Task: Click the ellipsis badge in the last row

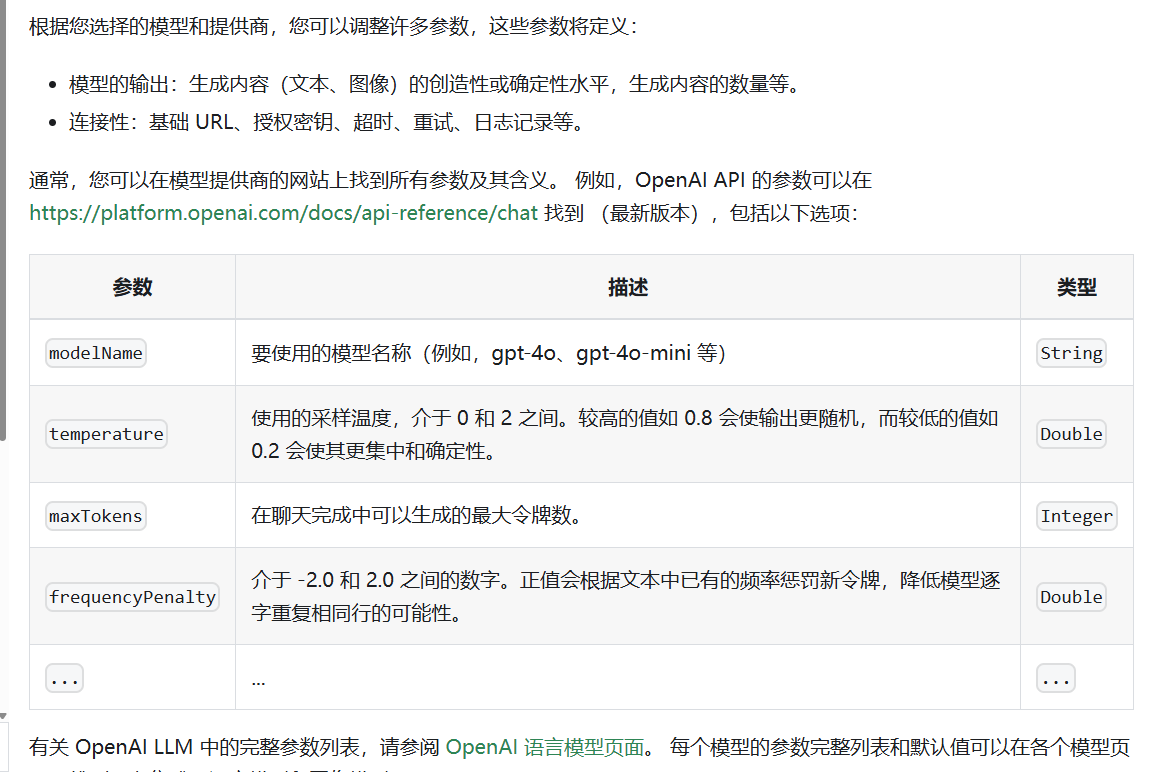Action: 64,677
